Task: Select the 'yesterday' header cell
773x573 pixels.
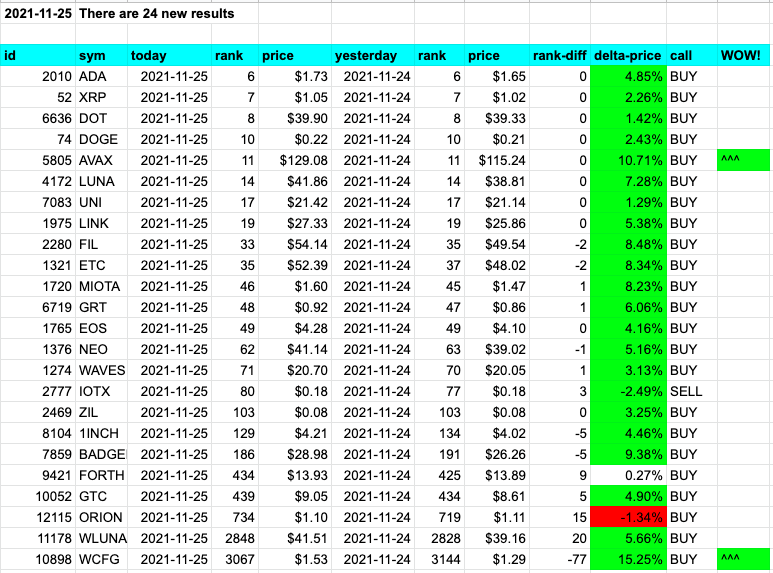Action: 373,55
